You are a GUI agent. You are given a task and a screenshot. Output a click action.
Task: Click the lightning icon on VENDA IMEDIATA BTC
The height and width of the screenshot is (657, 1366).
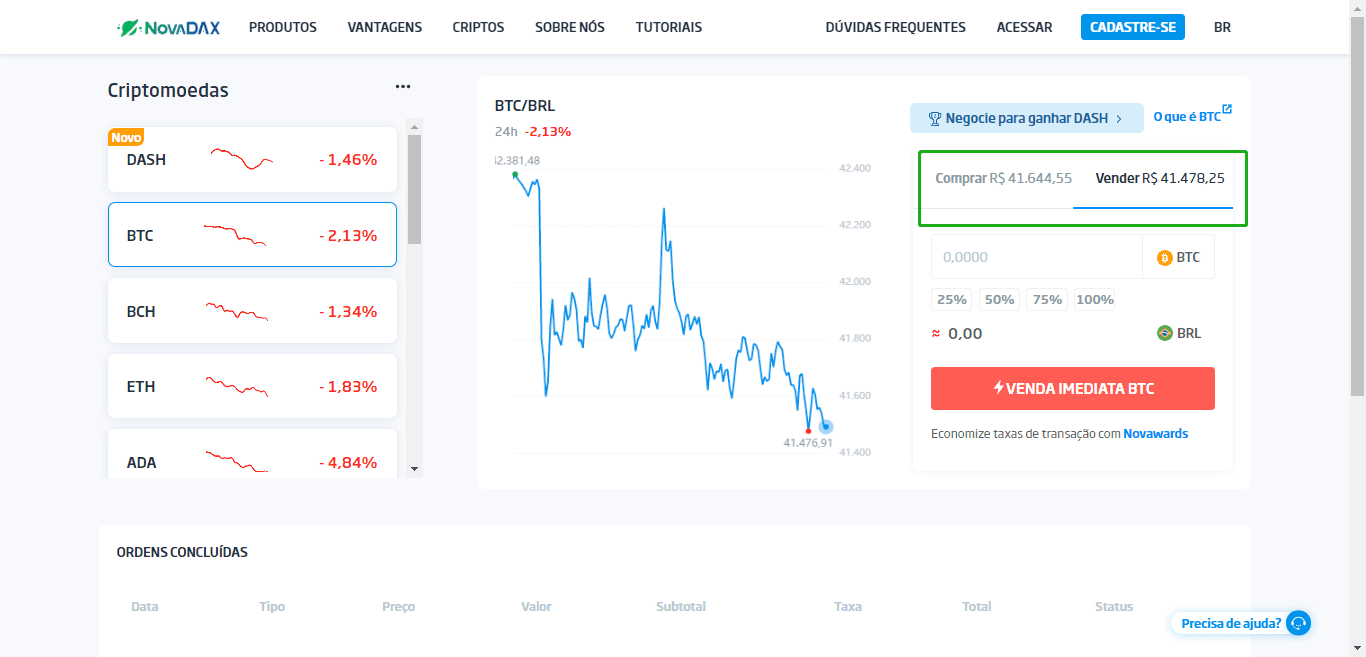coord(1000,388)
